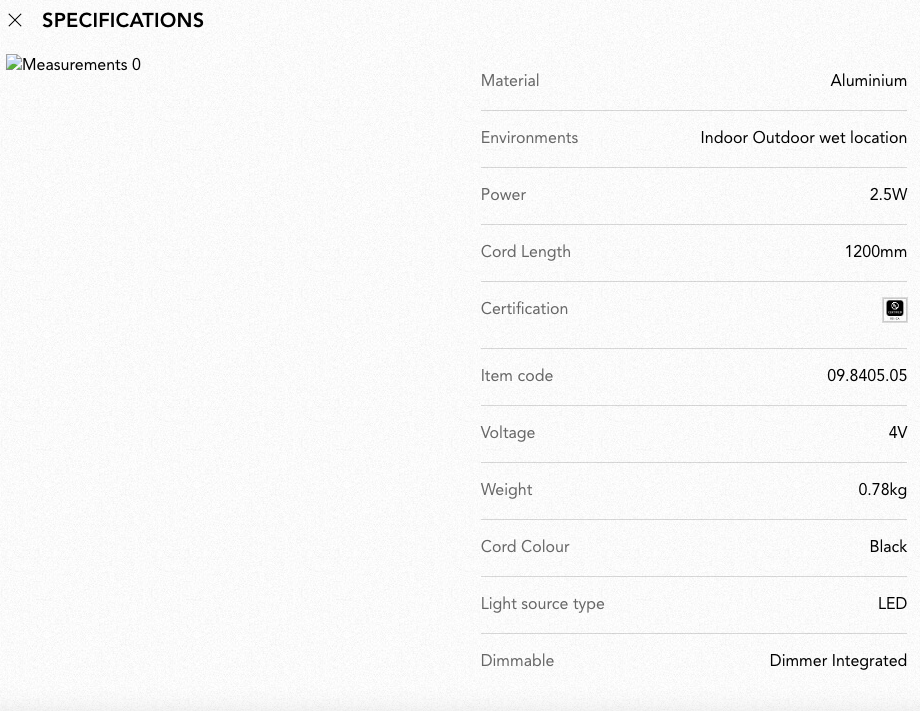The image size is (920, 711).
Task: Select the item code 09.8405.05
Action: point(867,375)
